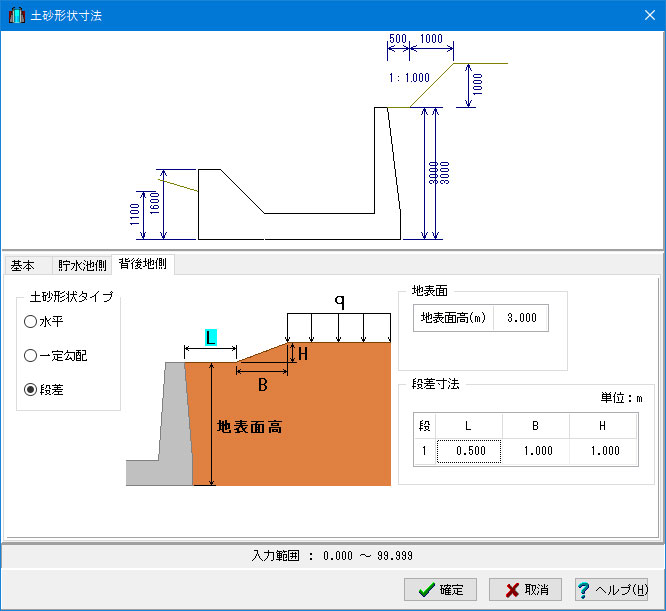
Task: Click the red X icon on 取消
Action: [512, 590]
